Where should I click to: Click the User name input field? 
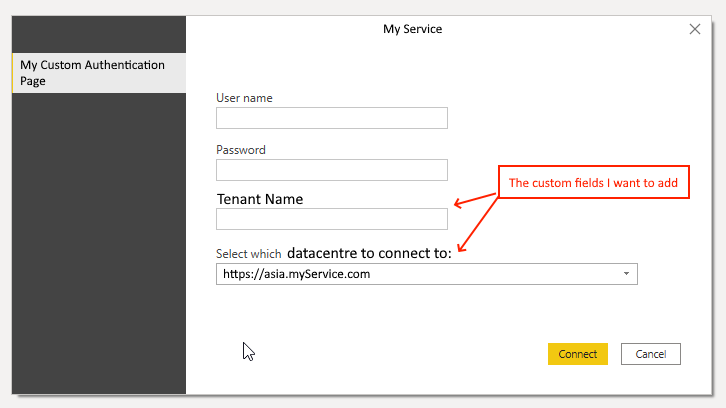click(x=332, y=118)
